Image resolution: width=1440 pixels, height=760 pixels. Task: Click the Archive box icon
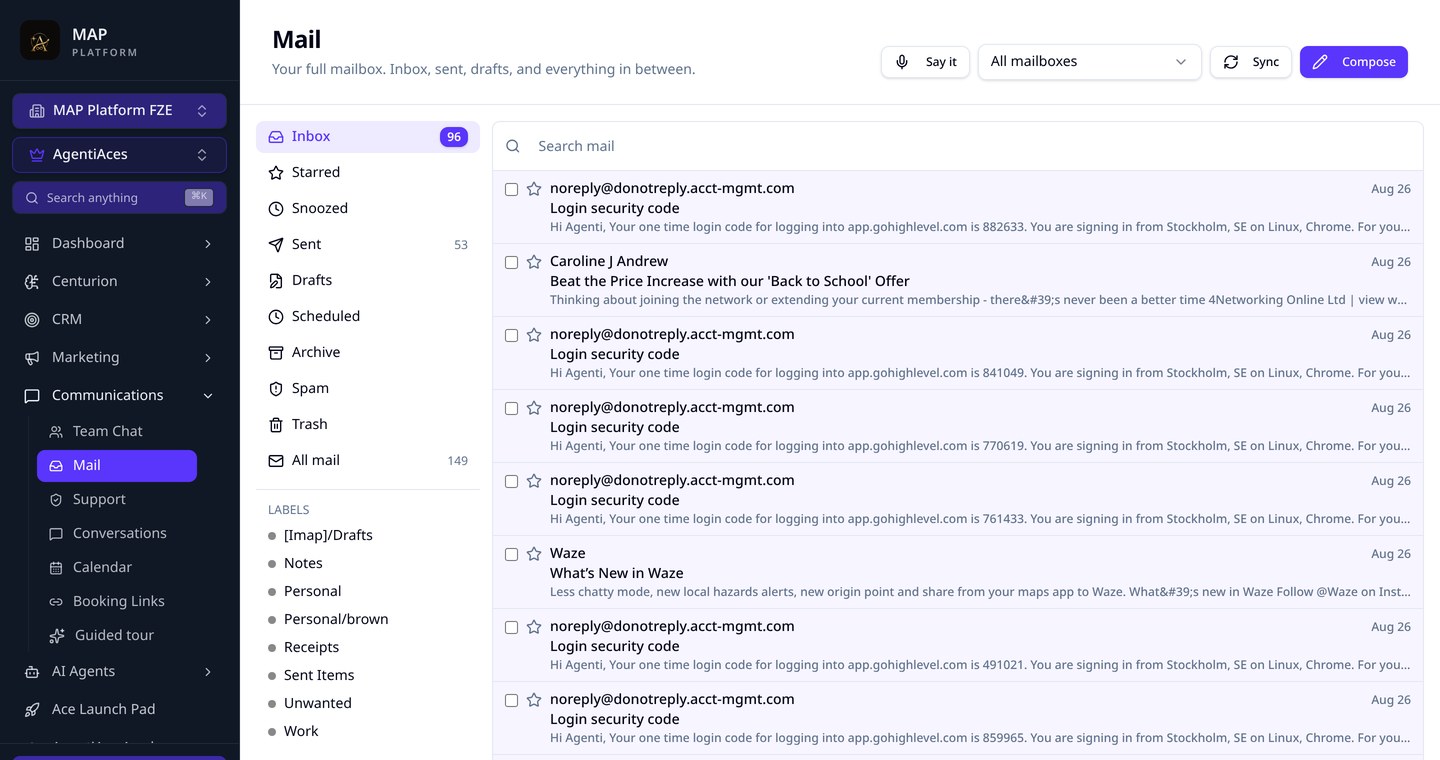tap(276, 353)
